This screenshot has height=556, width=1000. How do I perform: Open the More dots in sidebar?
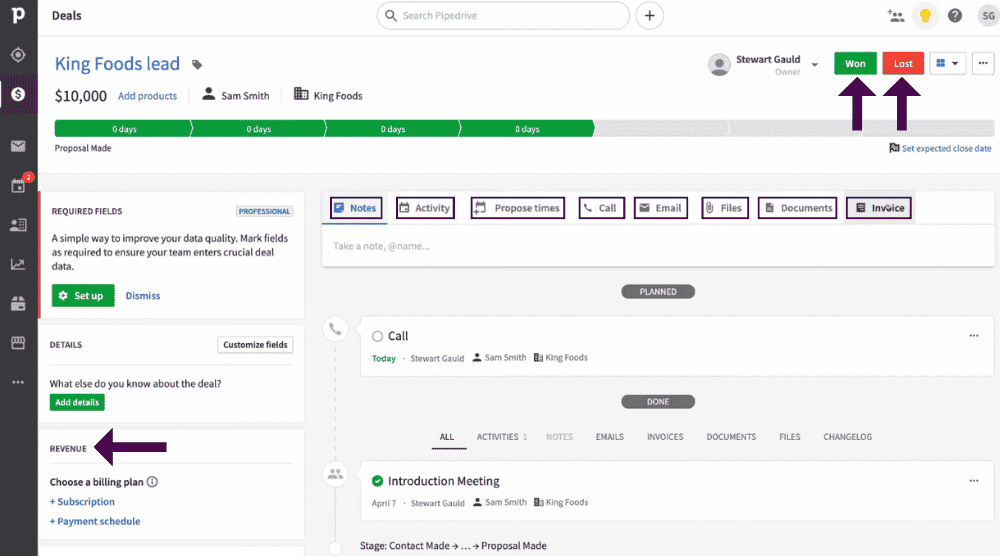click(18, 382)
